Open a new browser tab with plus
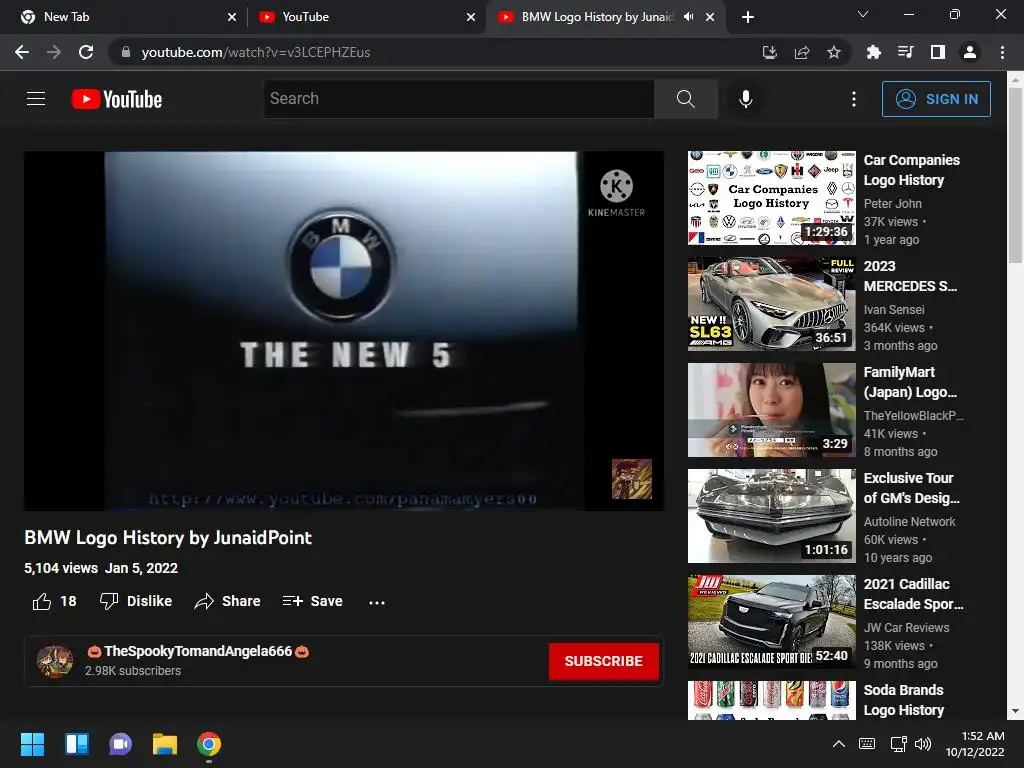The height and width of the screenshot is (768, 1024). pos(748,17)
